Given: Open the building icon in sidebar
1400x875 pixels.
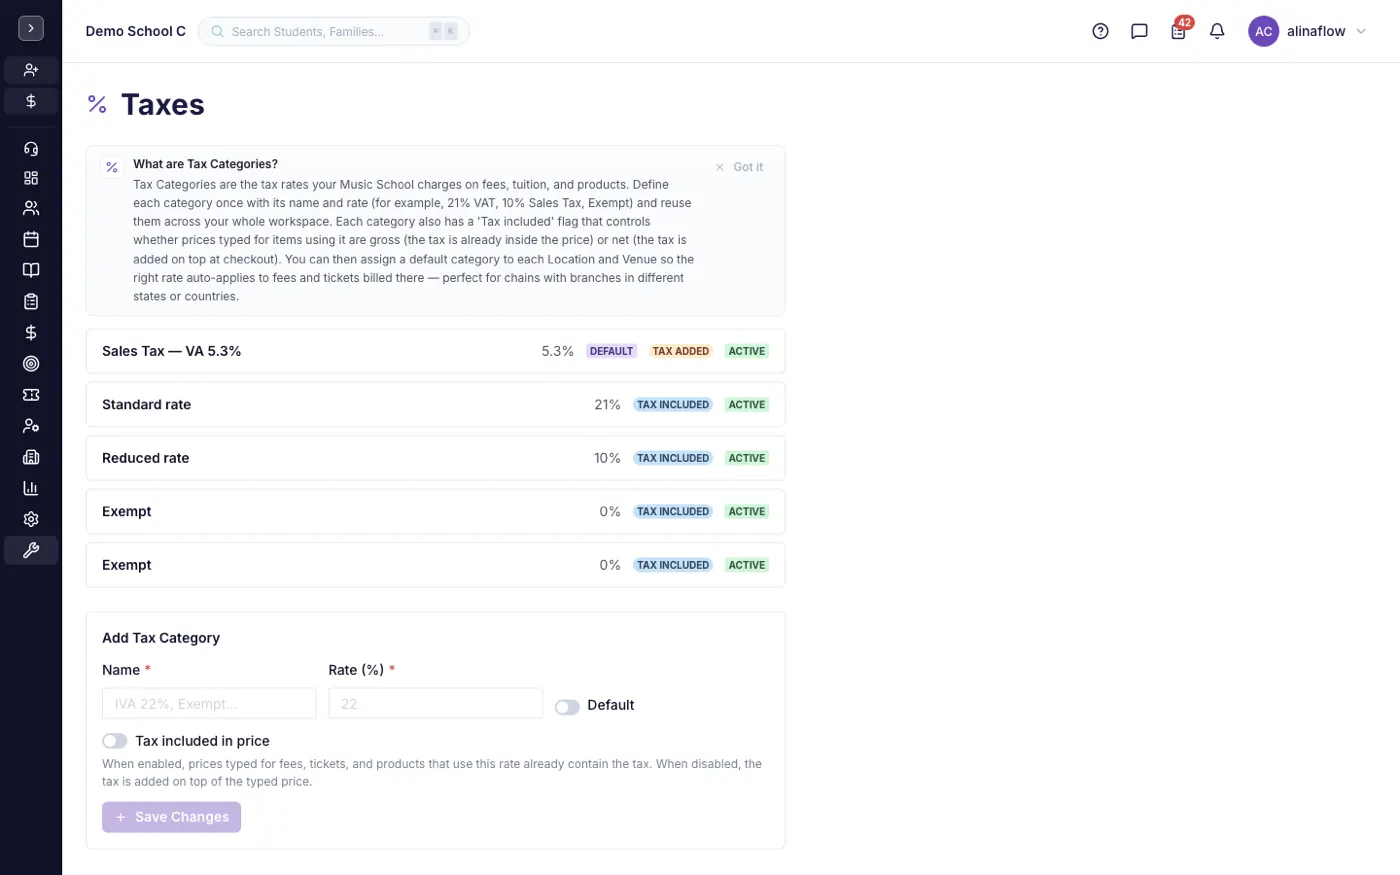Looking at the screenshot, I should click(x=31, y=457).
